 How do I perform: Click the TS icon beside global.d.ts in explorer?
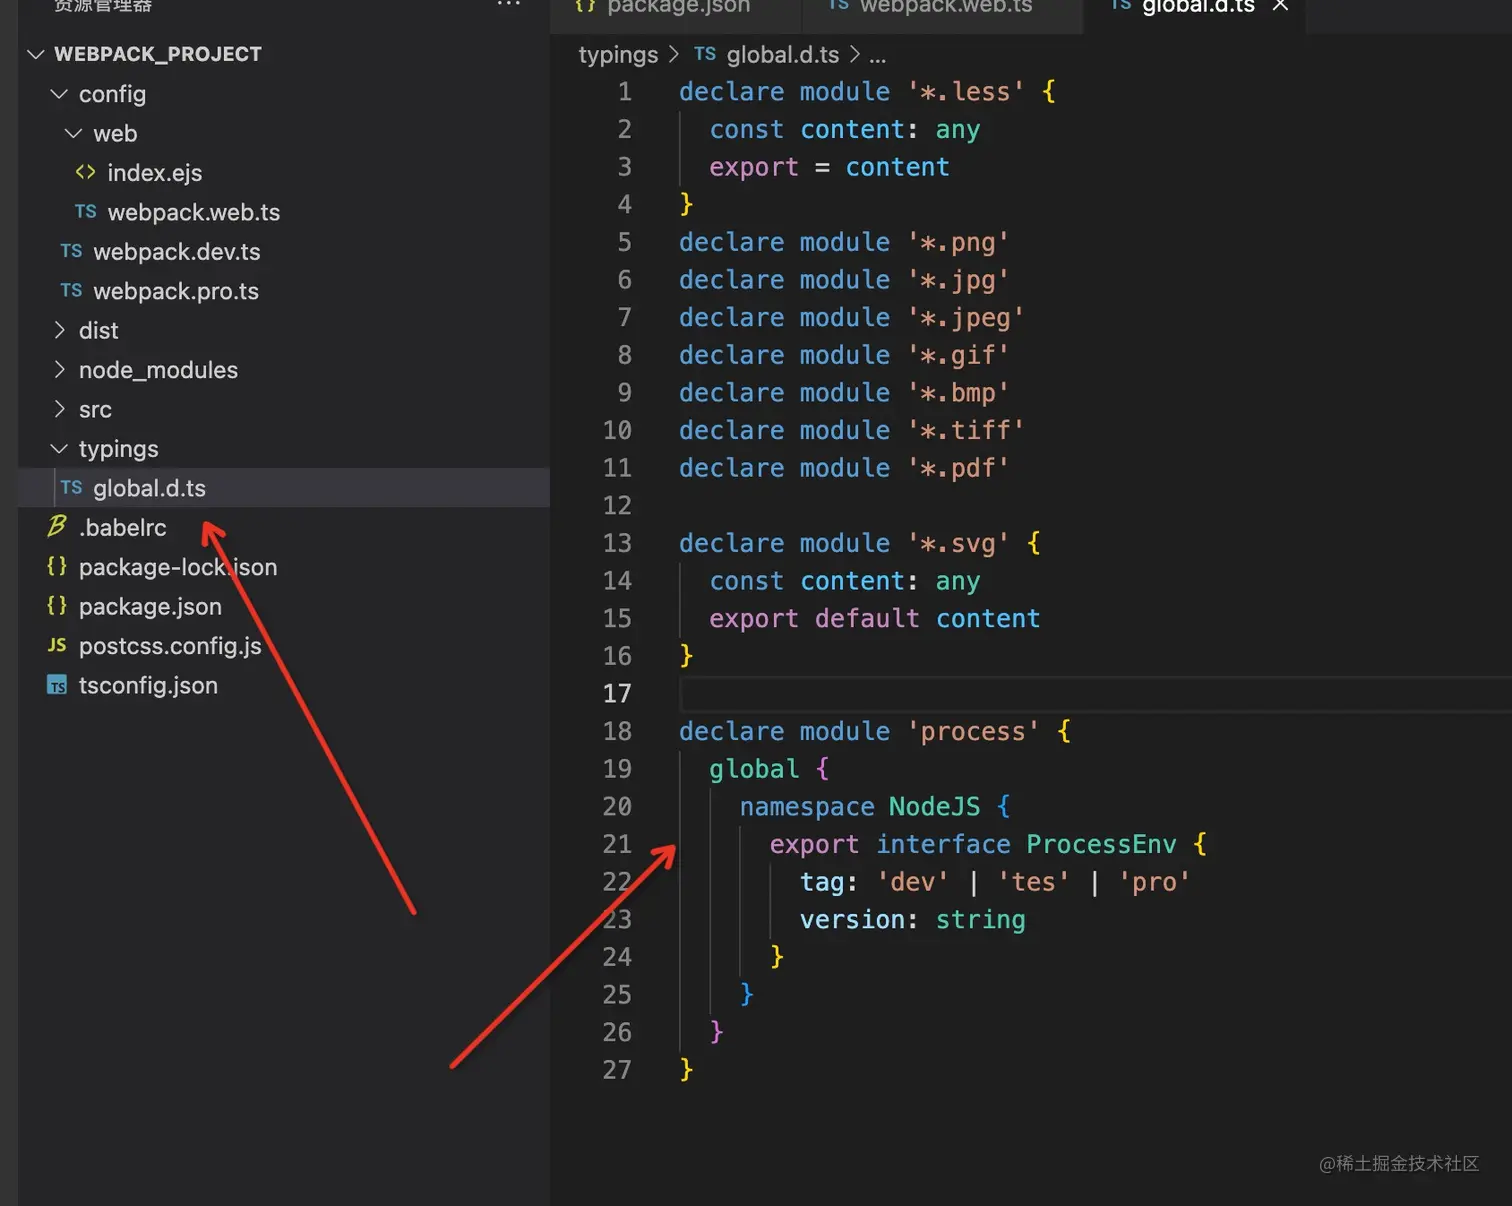pos(71,488)
